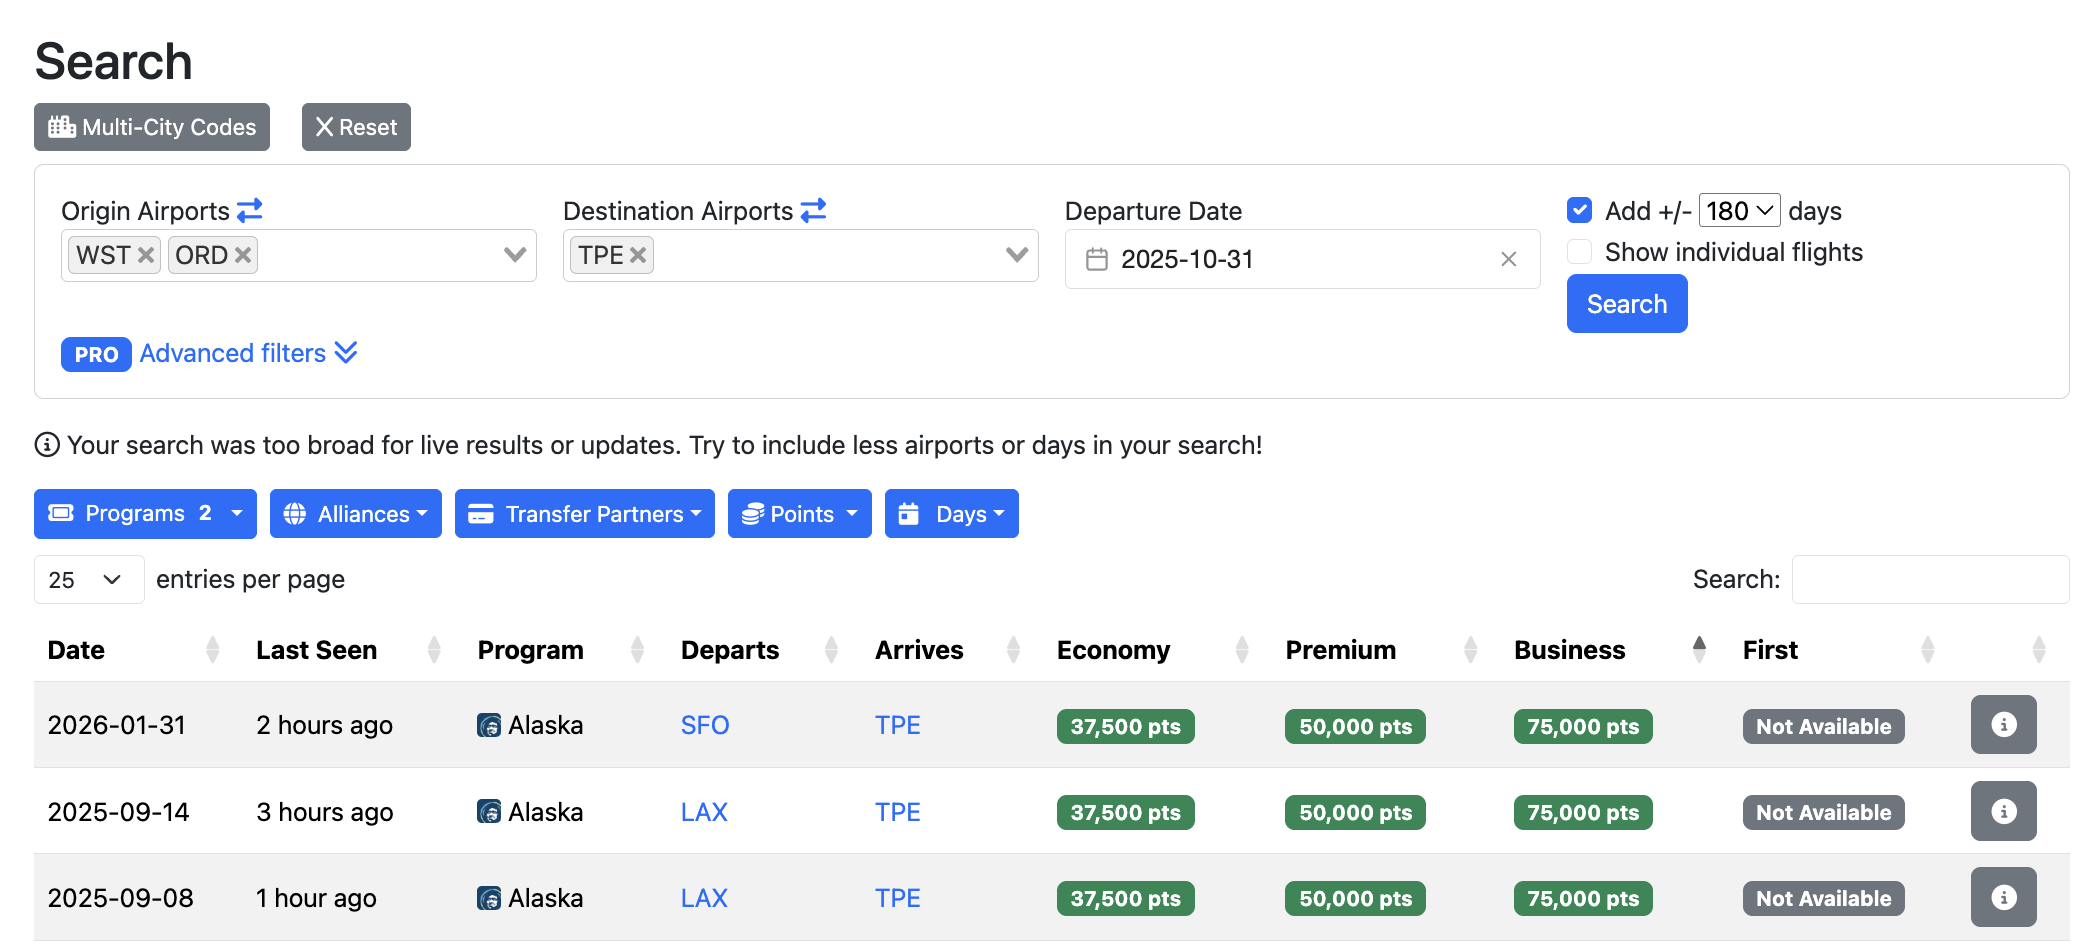Open TPE link in 2026-01-31 row

[x=898, y=725]
